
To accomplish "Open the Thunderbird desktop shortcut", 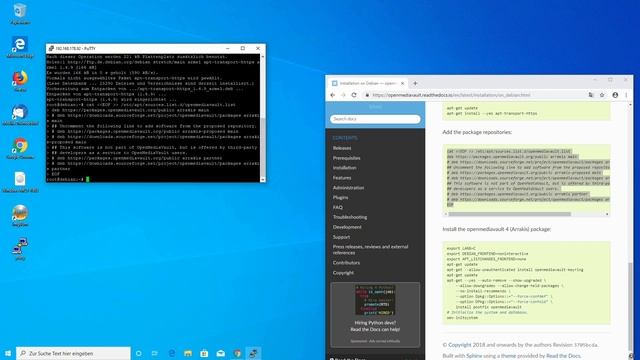I will pyautogui.click(x=20, y=114).
